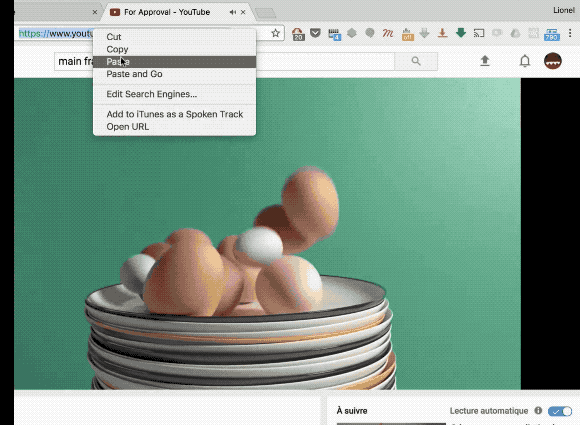Click the YouTube upload arrow icon

[485, 61]
